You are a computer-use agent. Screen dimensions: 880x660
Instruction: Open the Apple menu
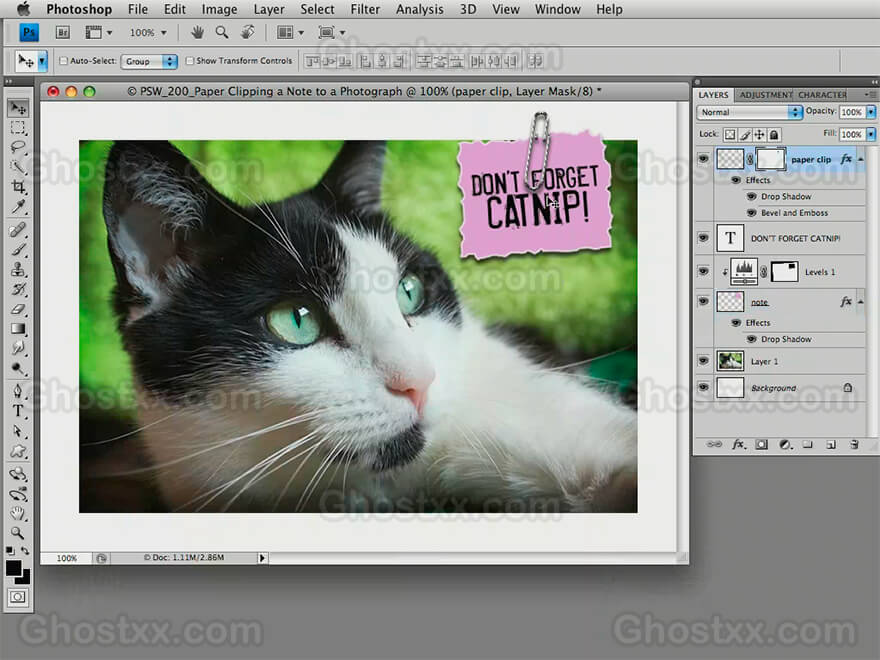pos(24,9)
